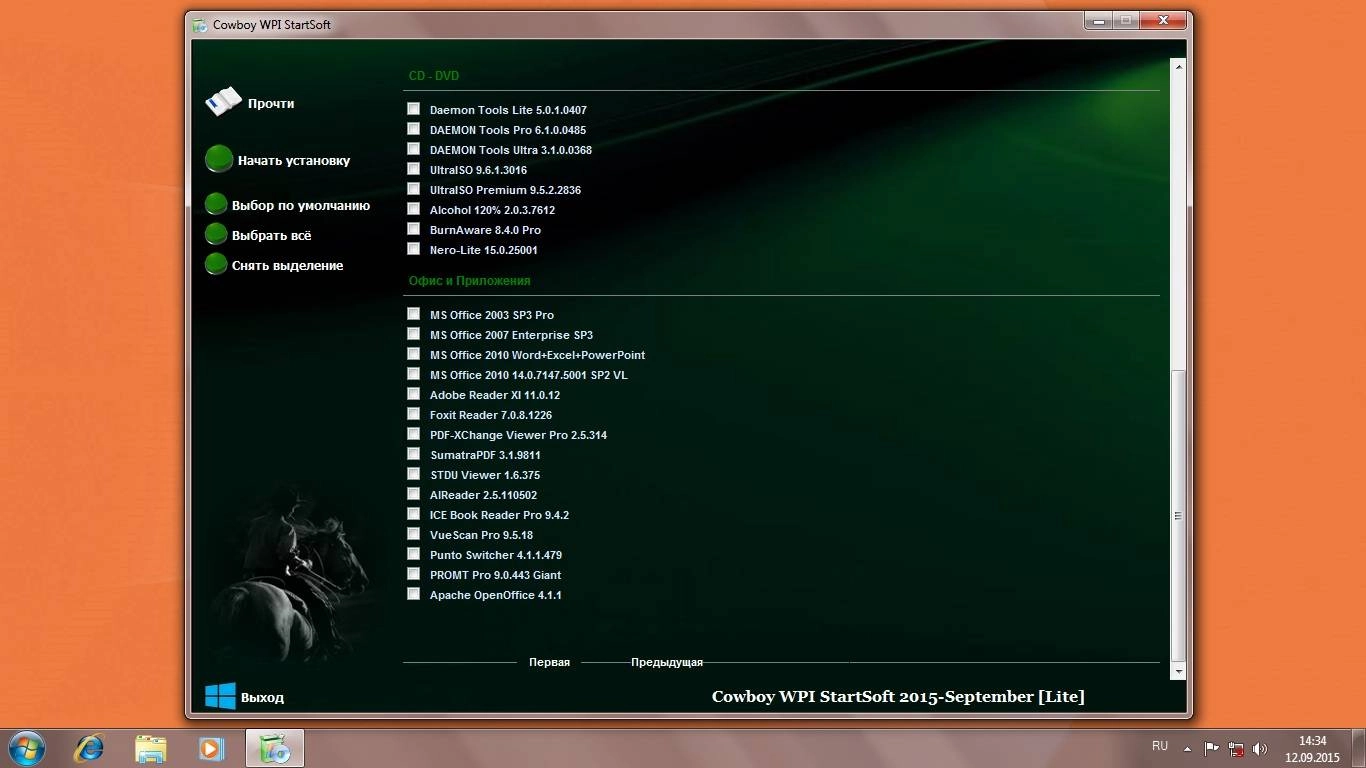
Task: Click Выбор по умолчанию text
Action: 301,205
